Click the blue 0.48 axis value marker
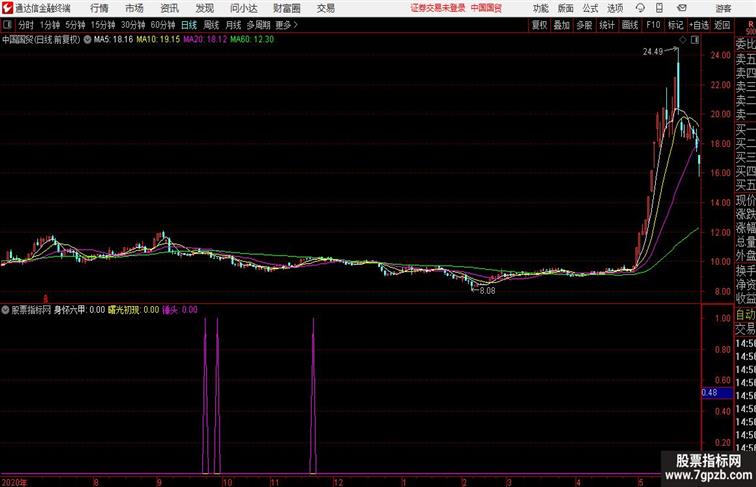 point(717,393)
